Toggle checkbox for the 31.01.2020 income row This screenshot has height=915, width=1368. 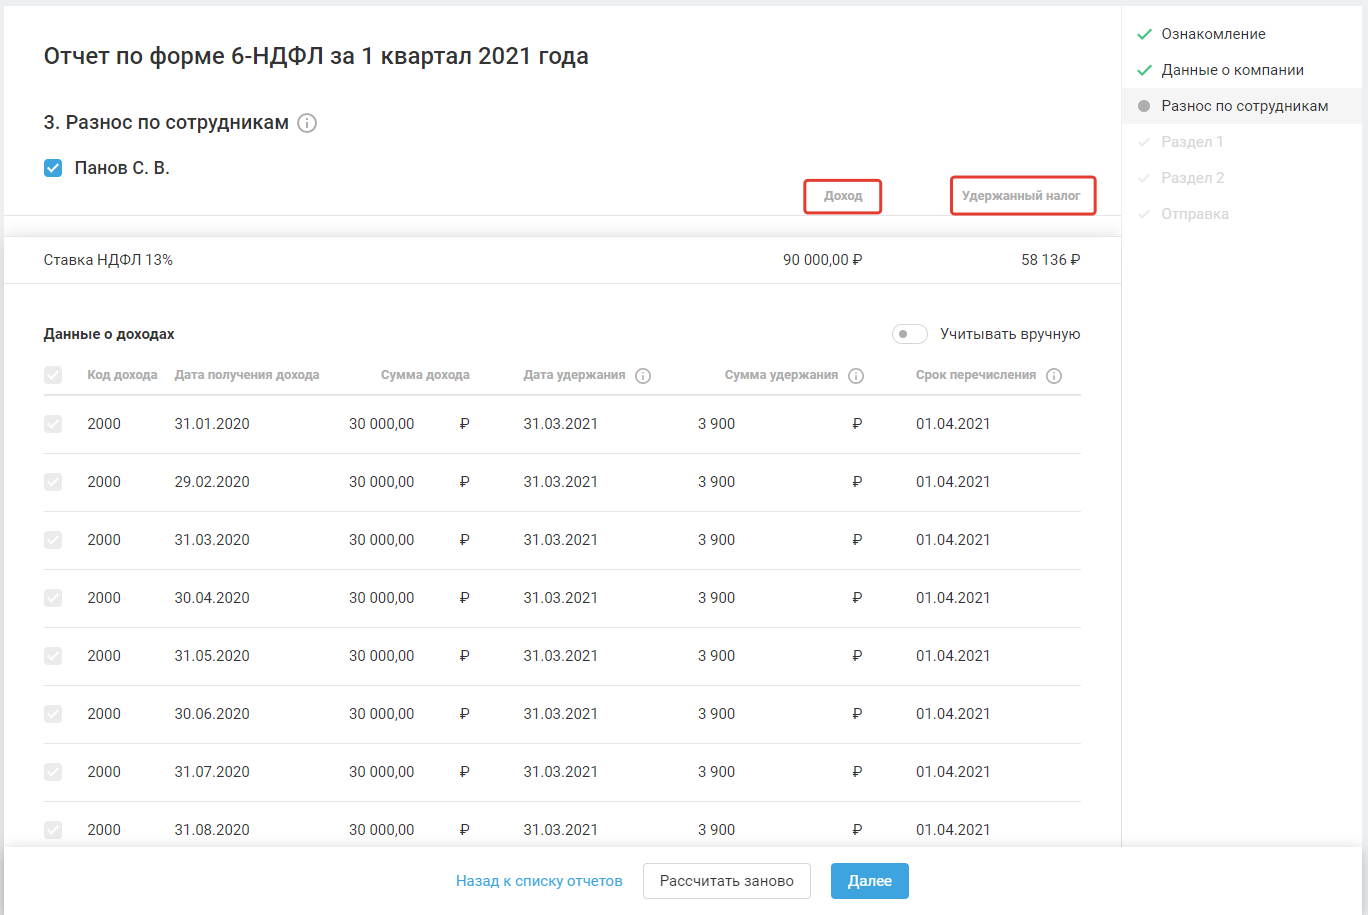click(53, 424)
